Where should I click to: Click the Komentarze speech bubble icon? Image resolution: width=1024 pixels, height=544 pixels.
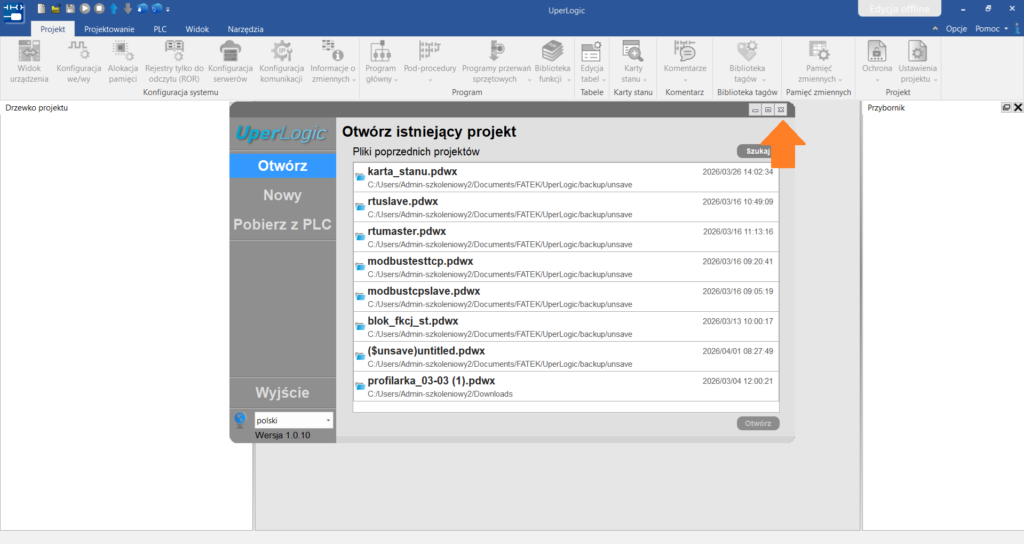pyautogui.click(x=684, y=52)
